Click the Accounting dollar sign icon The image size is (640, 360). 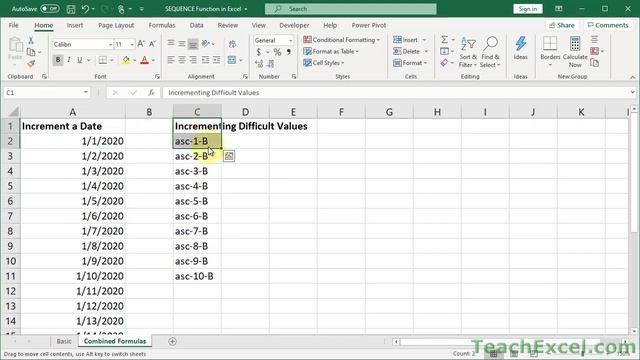tap(258, 52)
